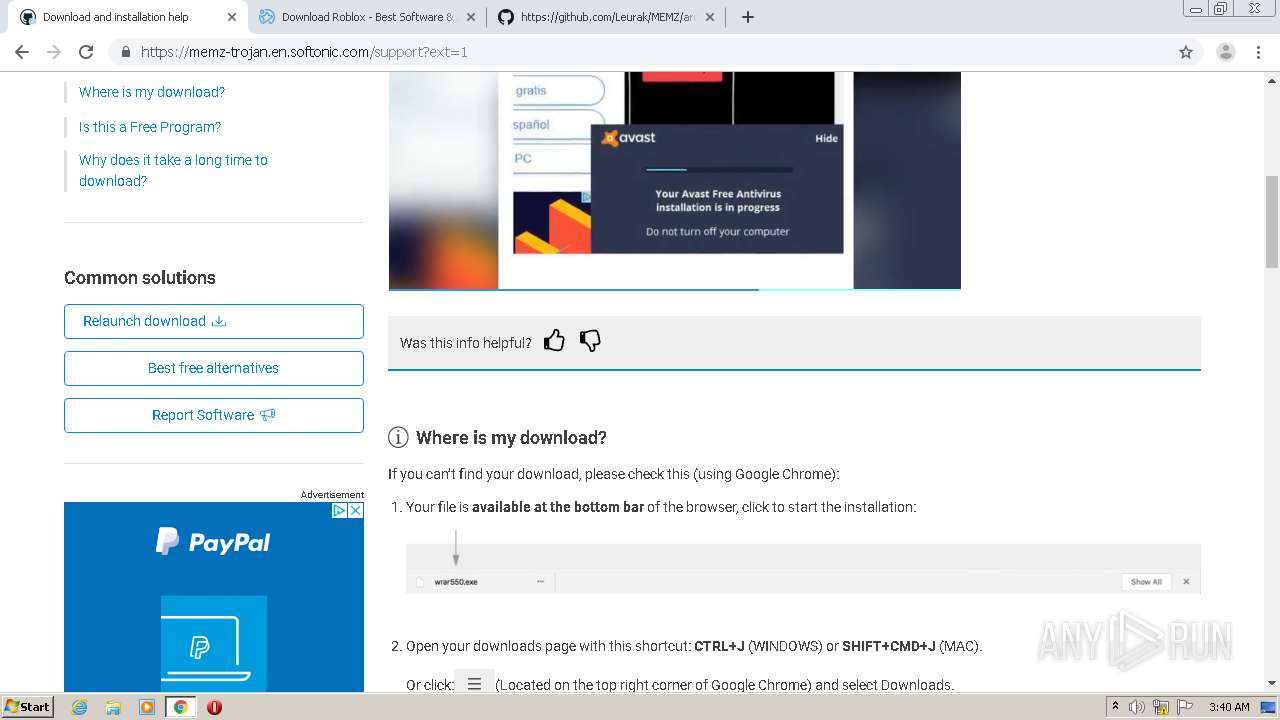
Task: Switch to the Download Roblox tab
Action: pyautogui.click(x=366, y=17)
